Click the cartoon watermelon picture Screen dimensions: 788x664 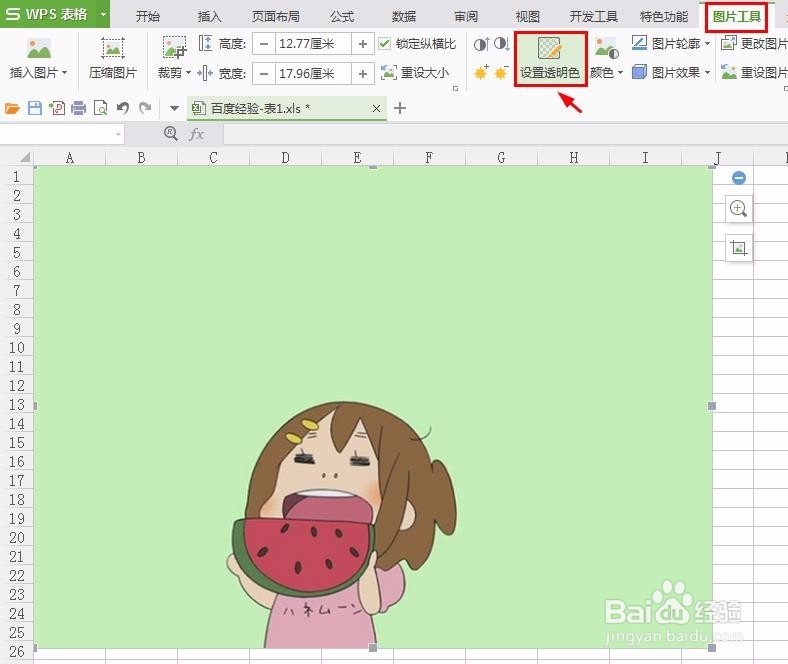click(x=373, y=407)
